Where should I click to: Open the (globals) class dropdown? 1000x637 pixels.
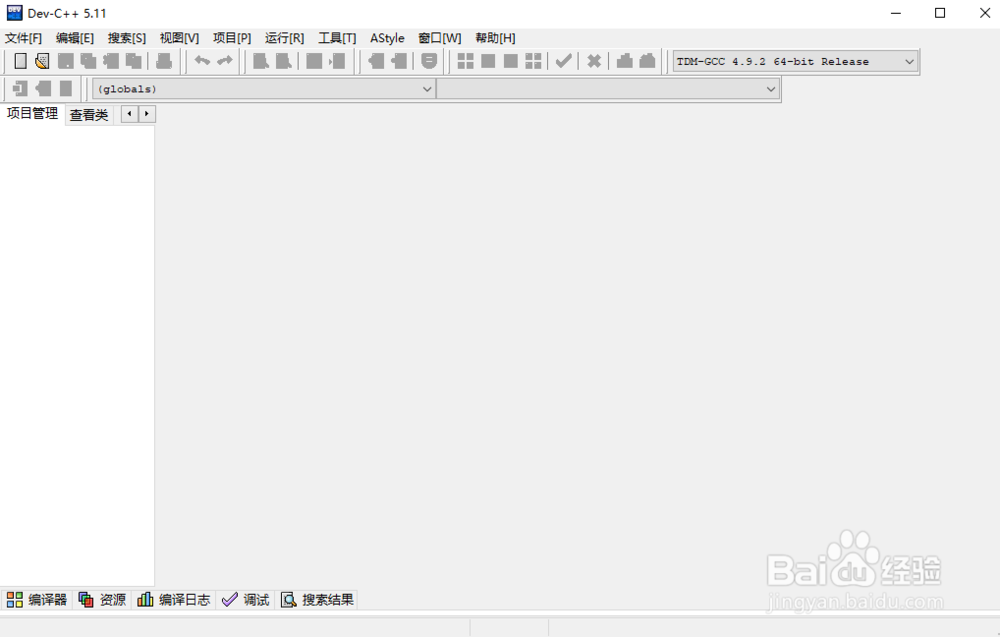[264, 89]
